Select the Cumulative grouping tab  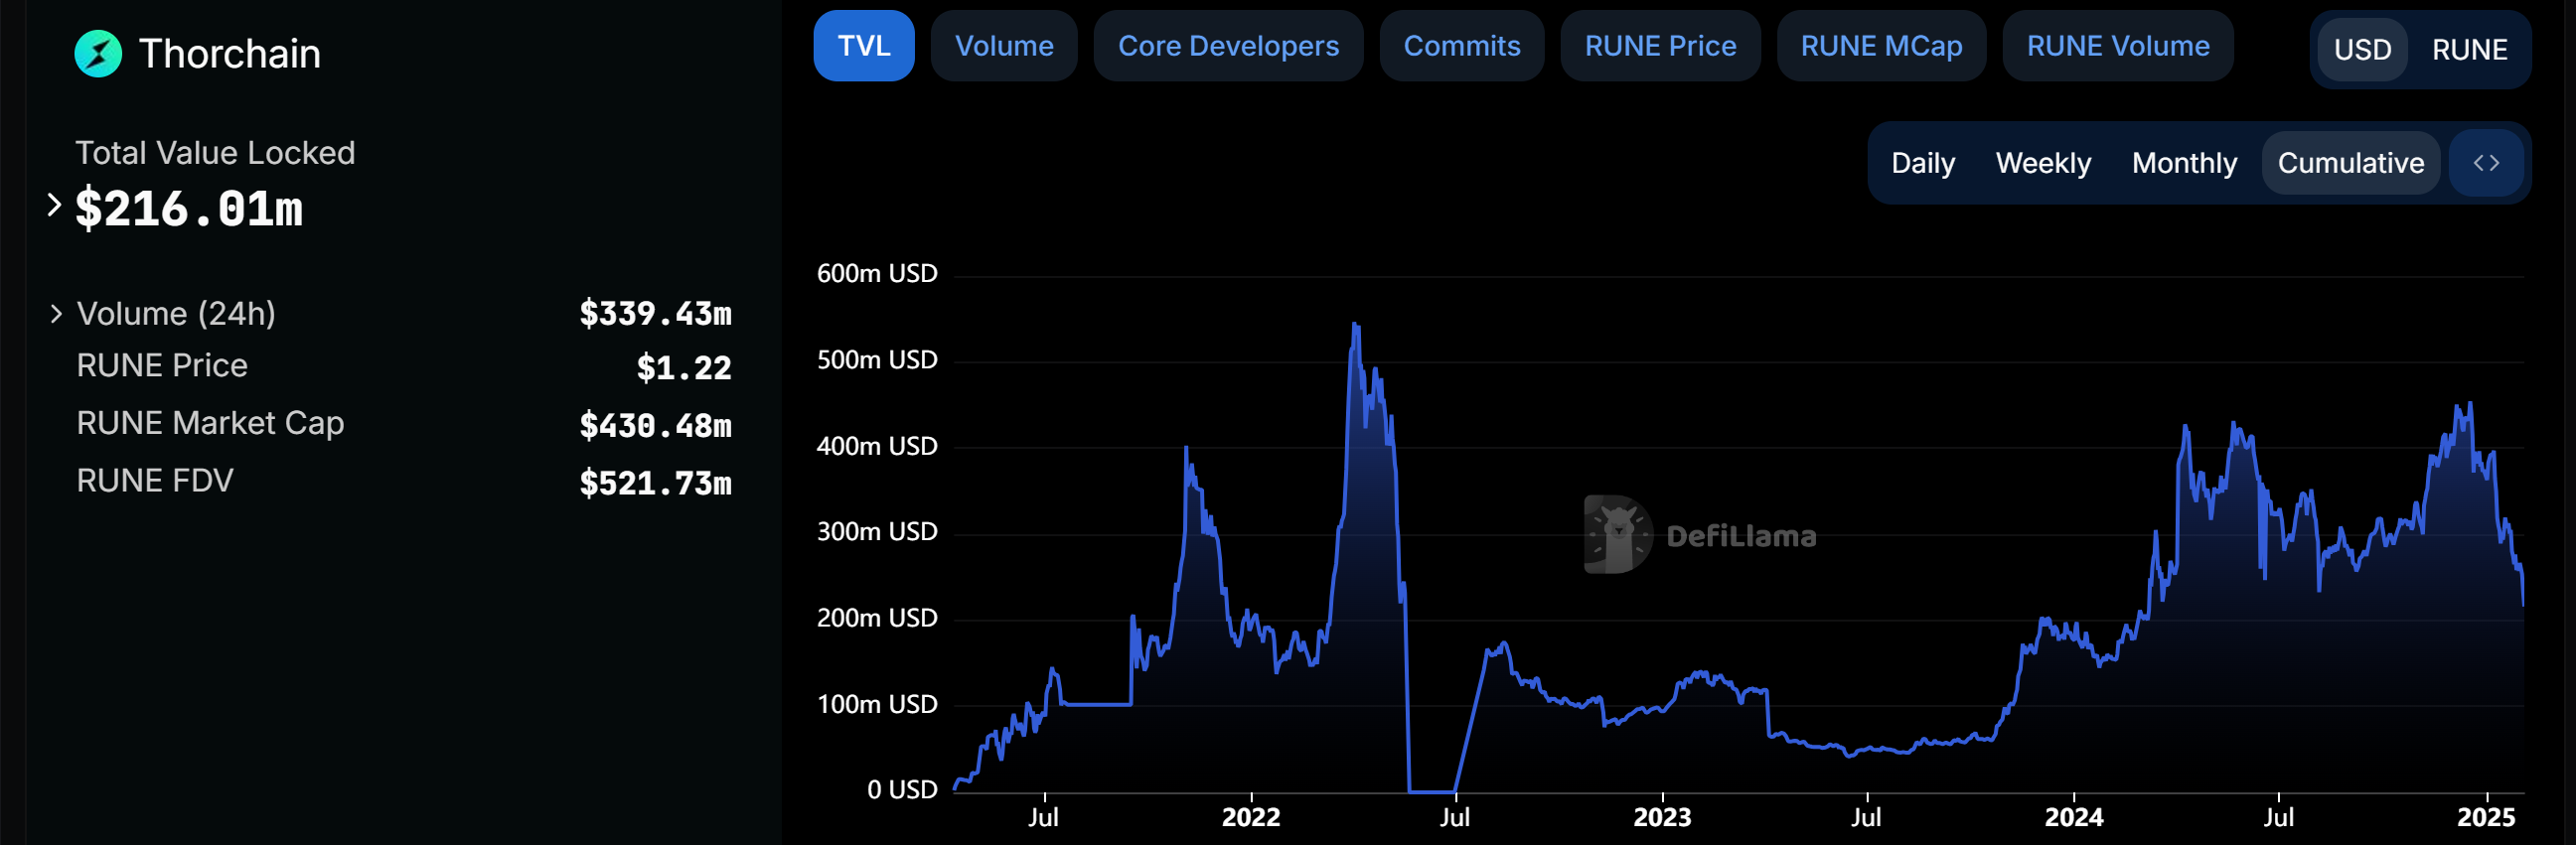[2350, 163]
